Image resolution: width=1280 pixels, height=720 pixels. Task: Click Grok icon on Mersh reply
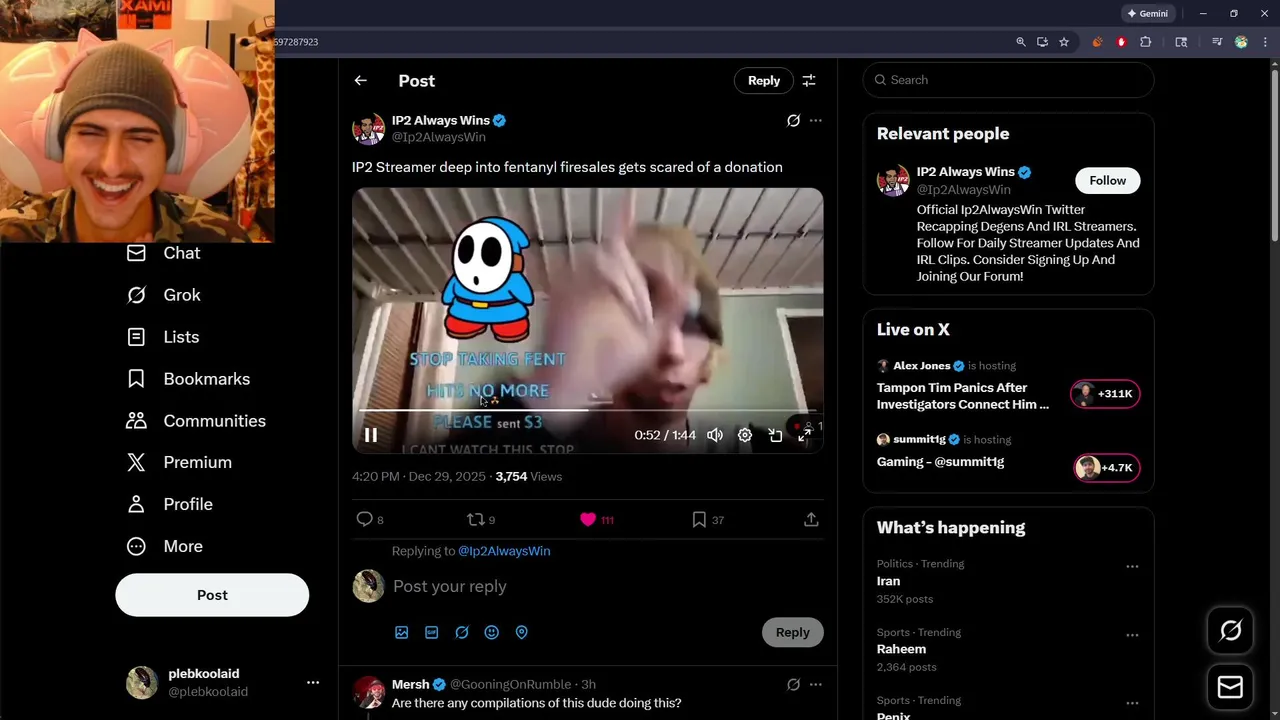[793, 684]
